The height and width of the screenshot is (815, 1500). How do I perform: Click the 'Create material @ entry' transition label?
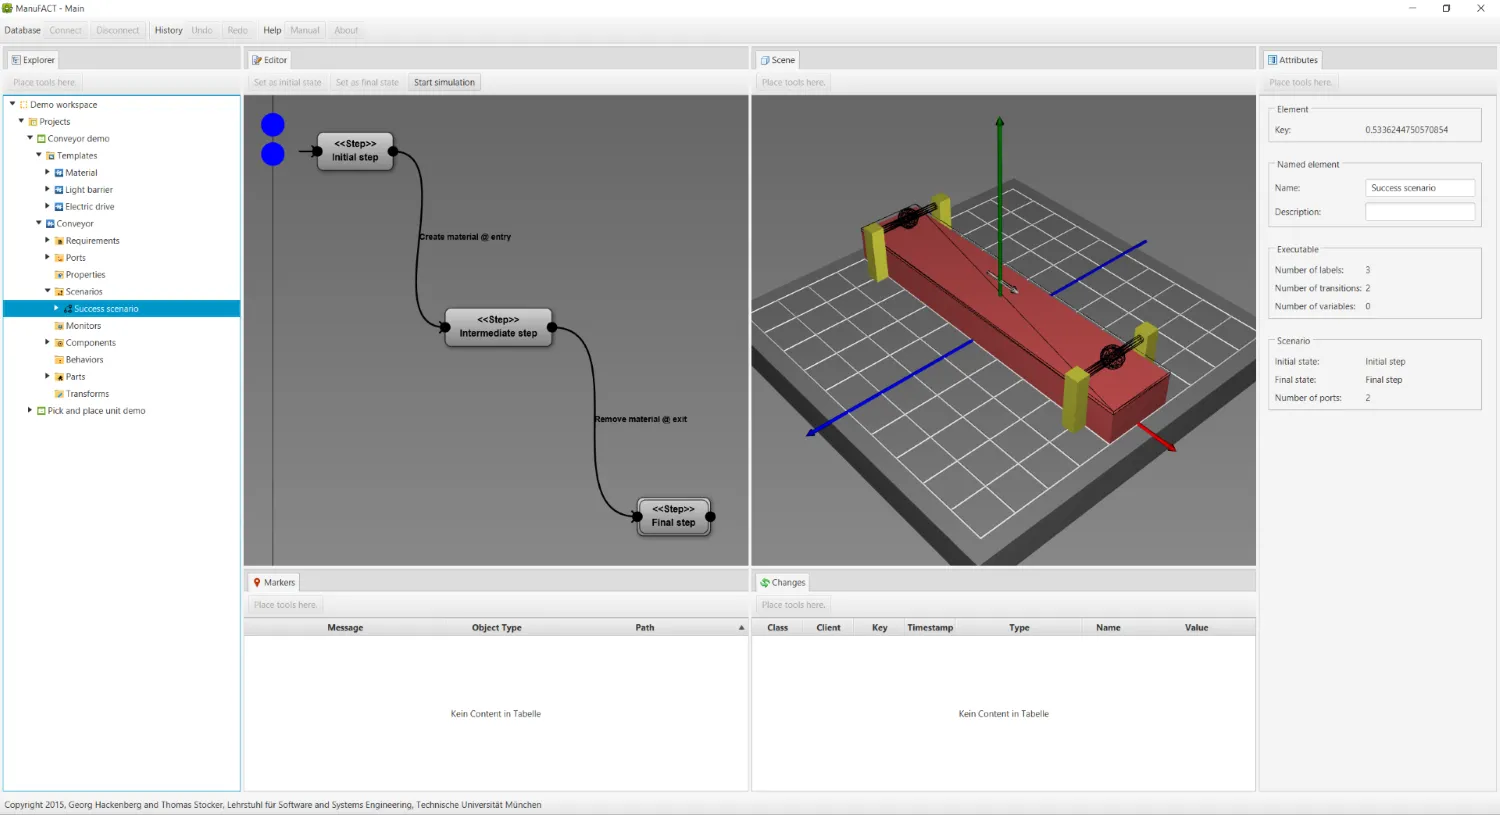click(465, 237)
